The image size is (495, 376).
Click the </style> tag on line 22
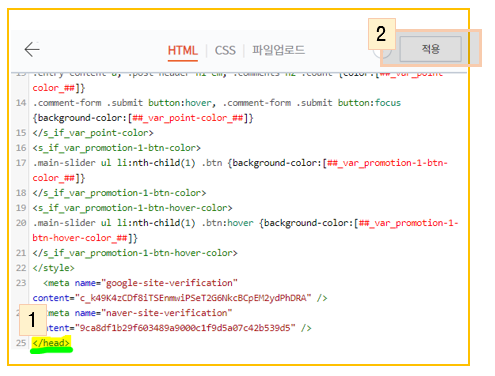[53, 268]
